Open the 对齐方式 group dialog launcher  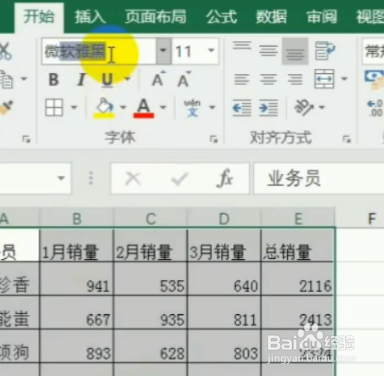coord(347,139)
